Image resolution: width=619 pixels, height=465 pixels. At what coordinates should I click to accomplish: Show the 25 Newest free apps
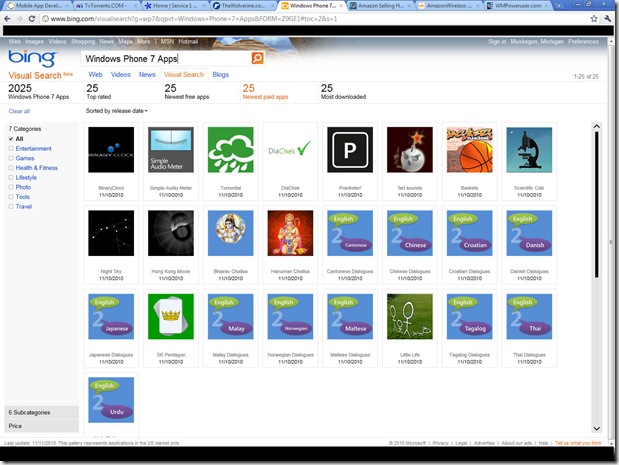tap(187, 91)
